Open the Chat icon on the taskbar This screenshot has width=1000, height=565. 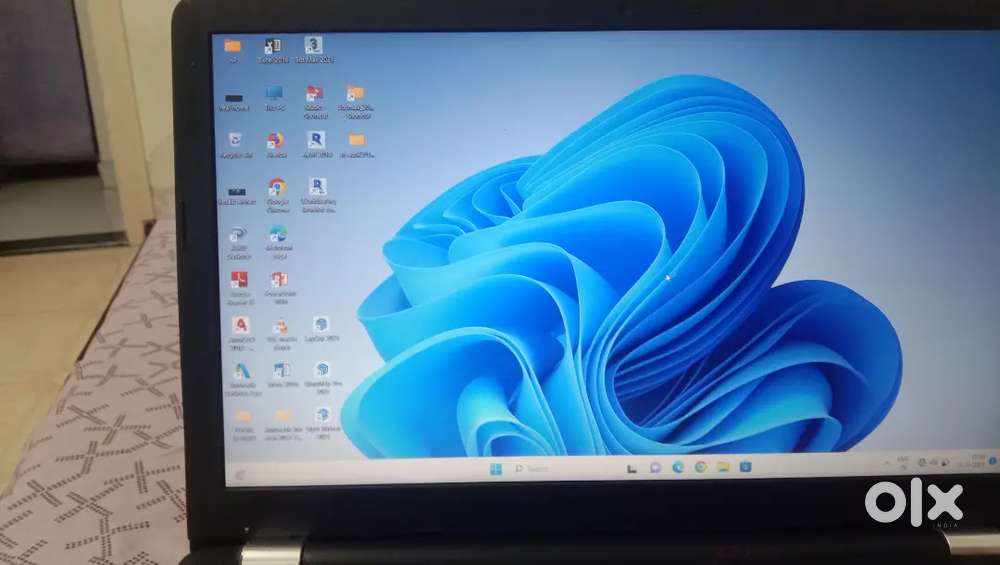tap(655, 467)
